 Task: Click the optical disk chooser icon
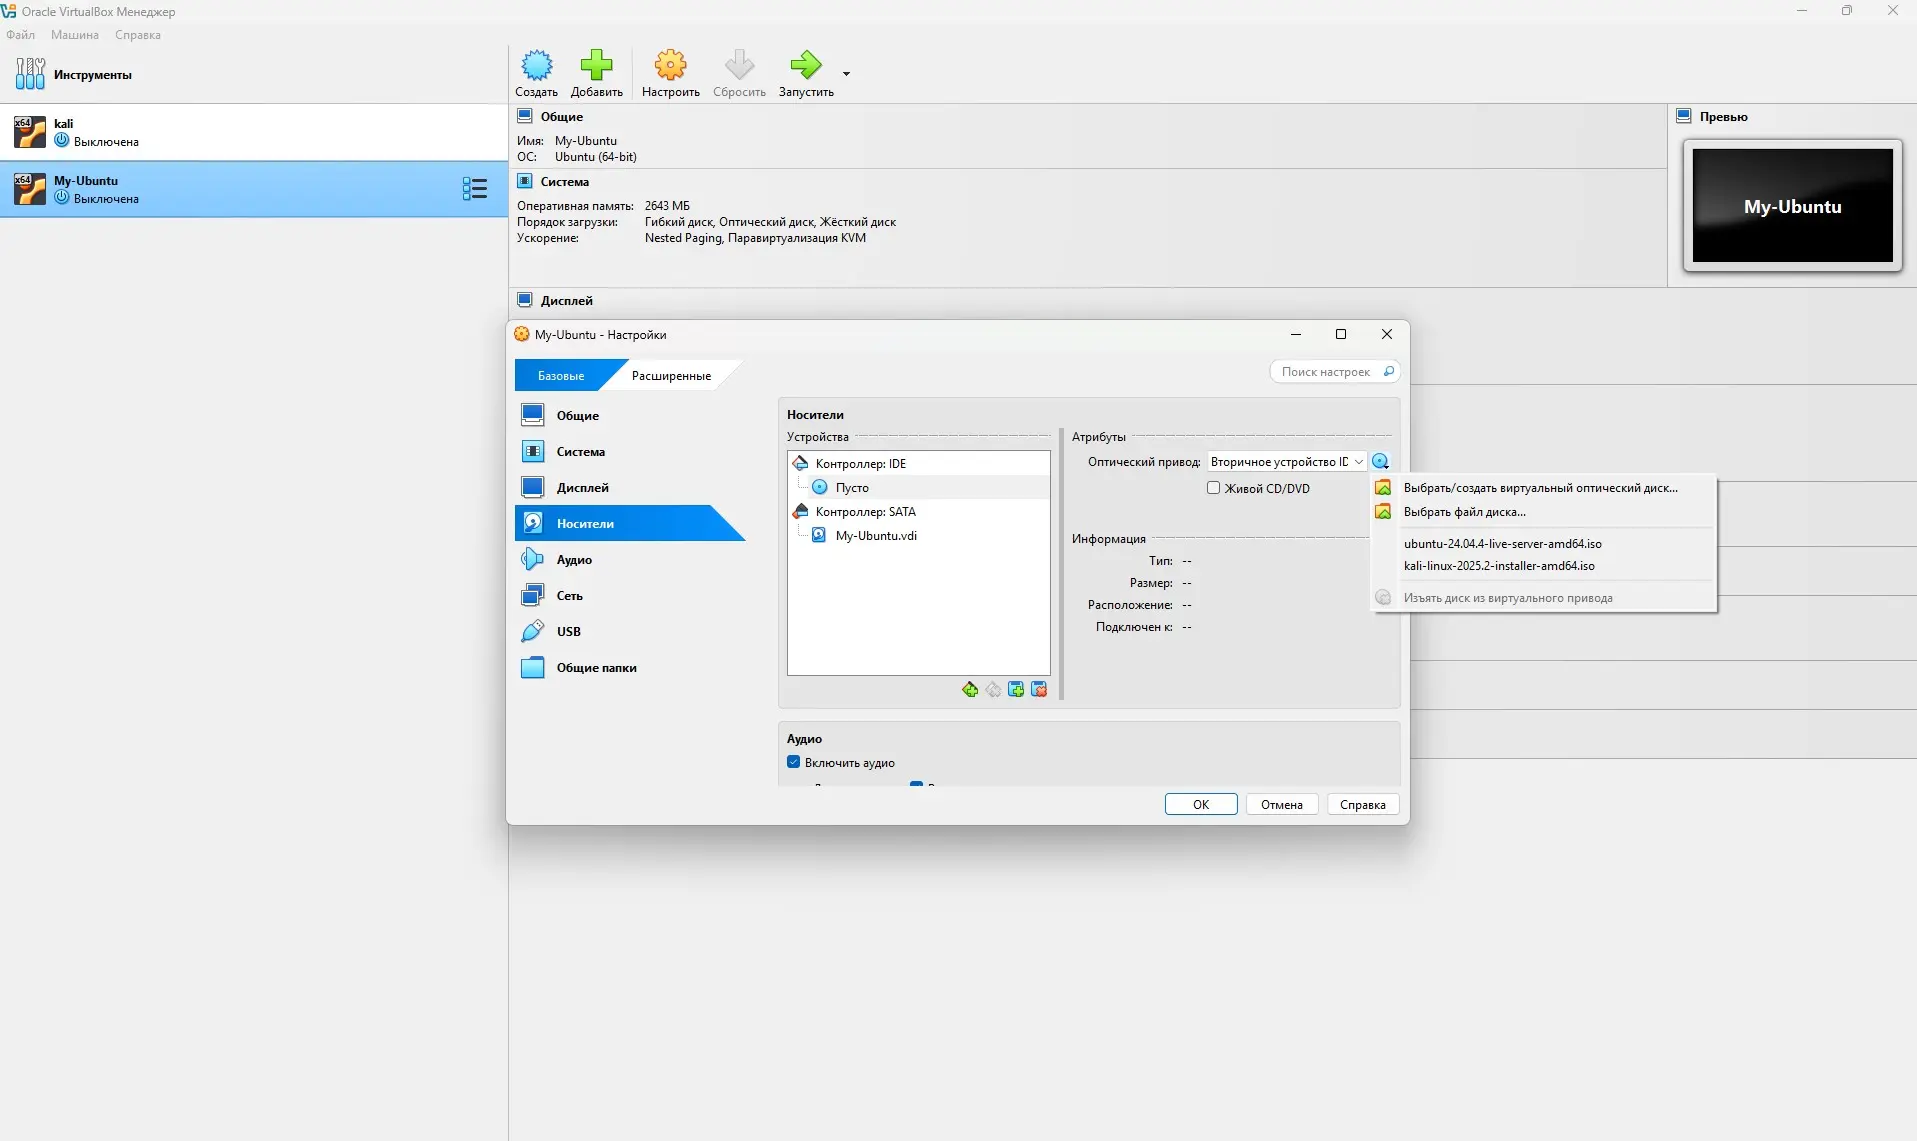[x=1381, y=462]
